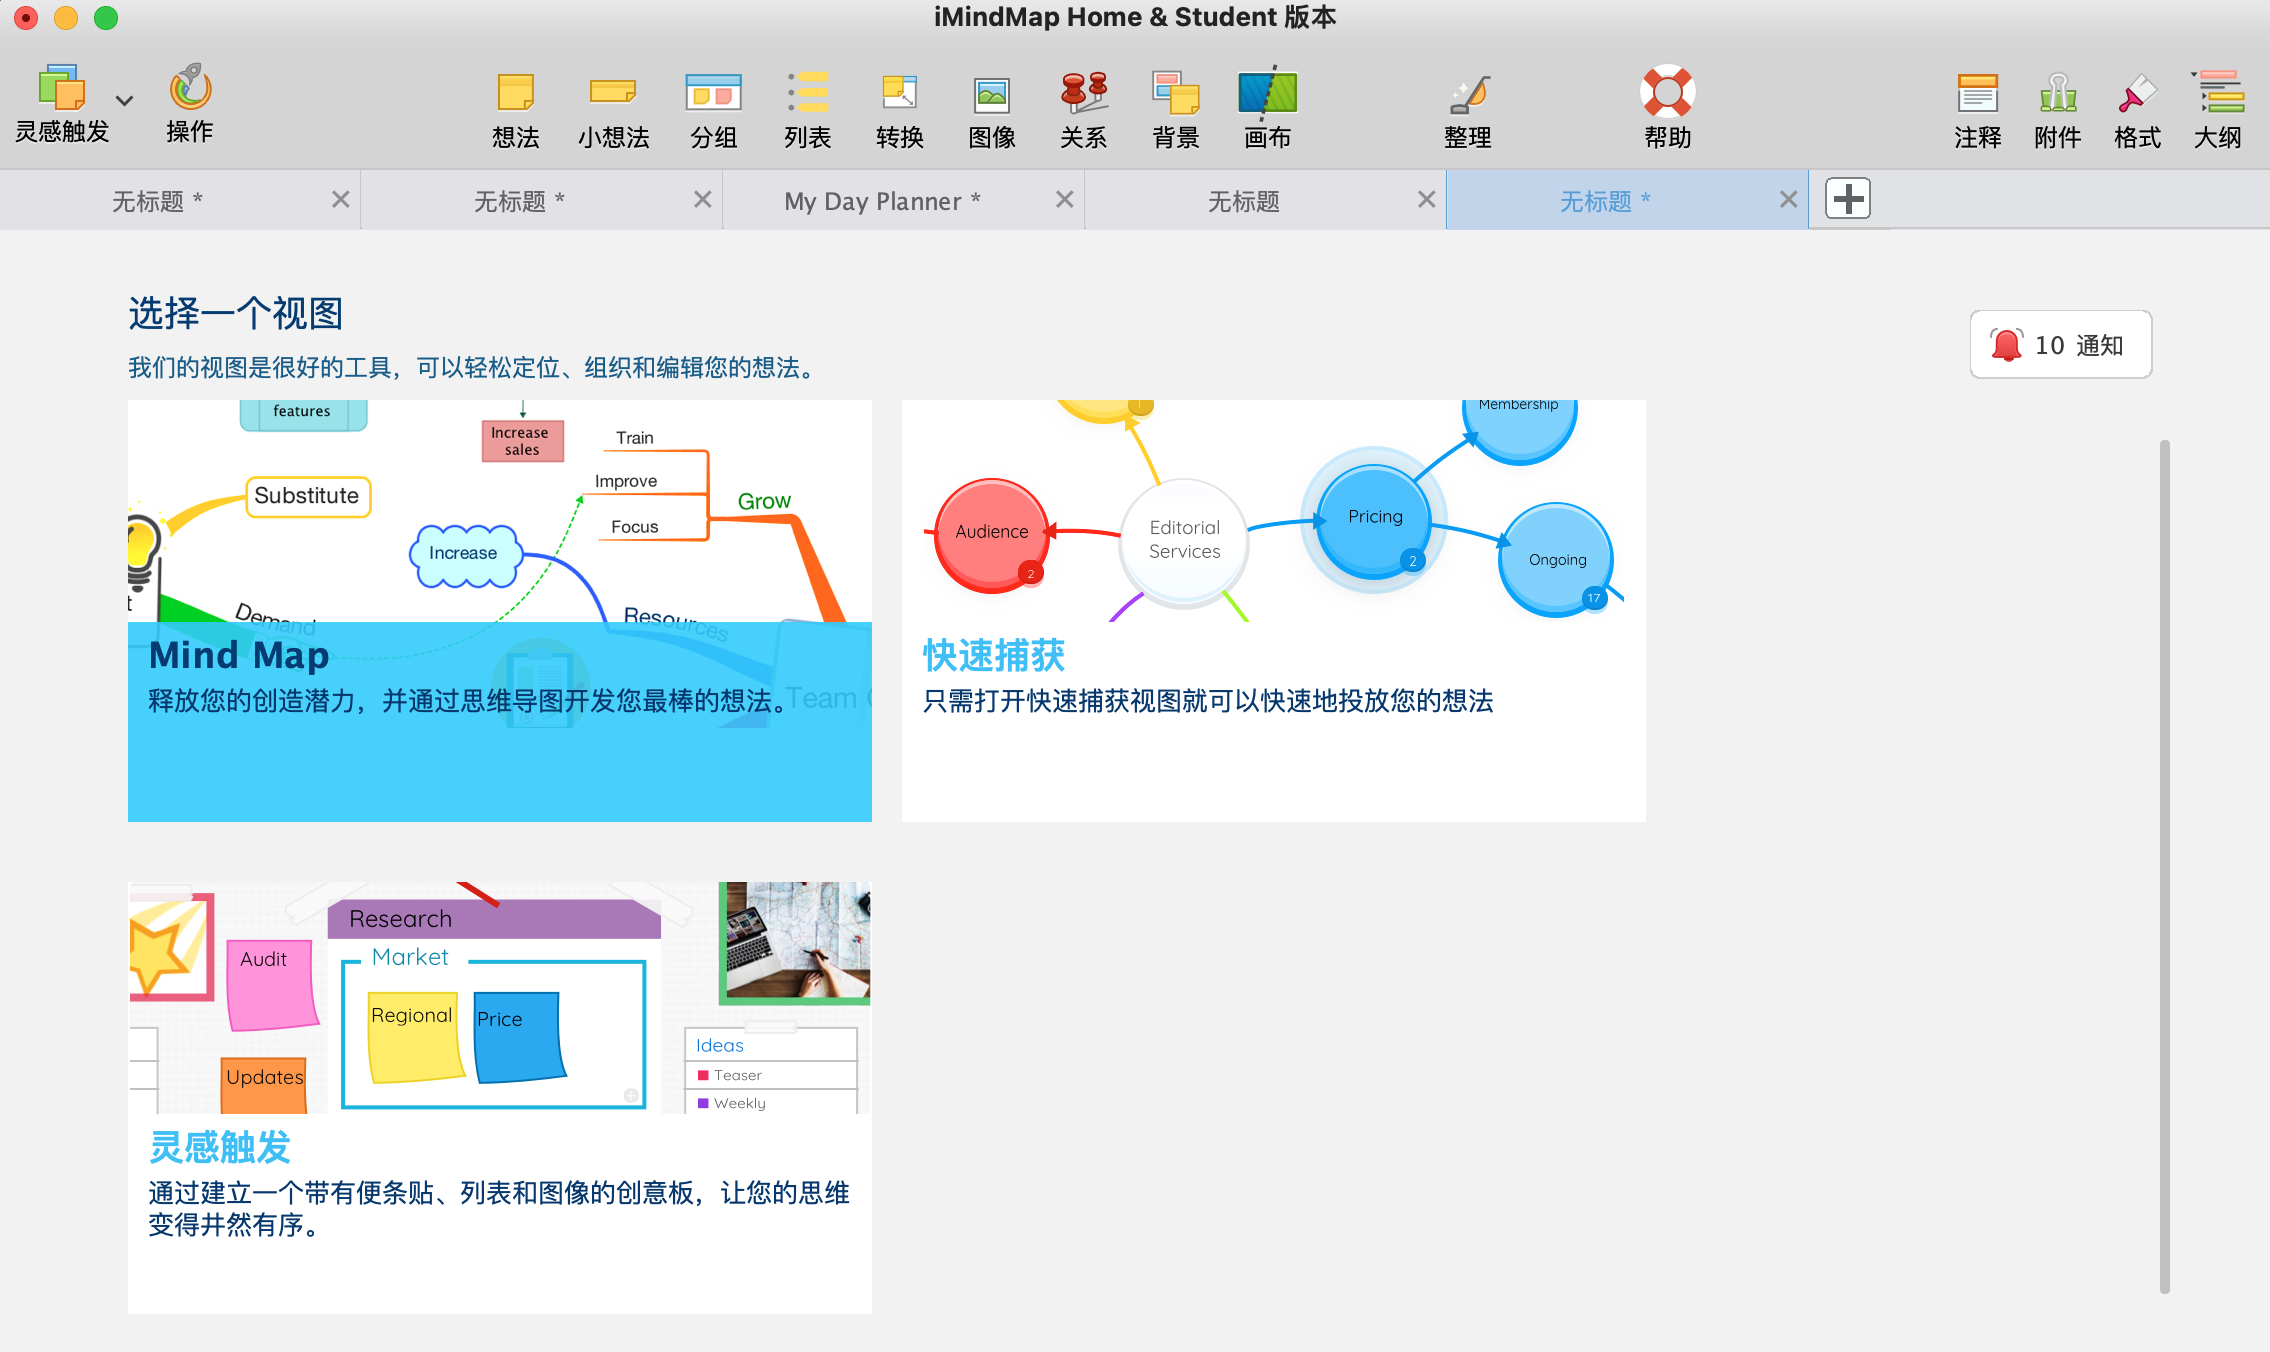This screenshot has width=2270, height=1352.
Task: Open the 画布 canvas tool
Action: pos(1267,94)
